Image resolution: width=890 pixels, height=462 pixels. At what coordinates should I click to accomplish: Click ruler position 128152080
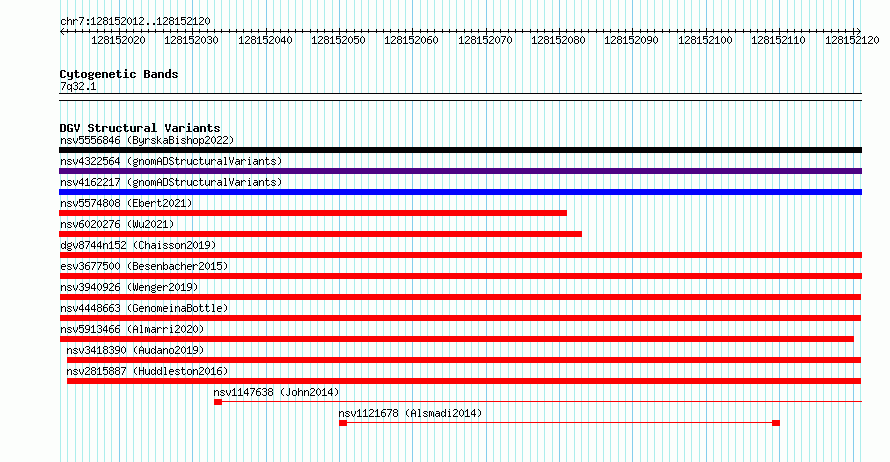(x=559, y=40)
